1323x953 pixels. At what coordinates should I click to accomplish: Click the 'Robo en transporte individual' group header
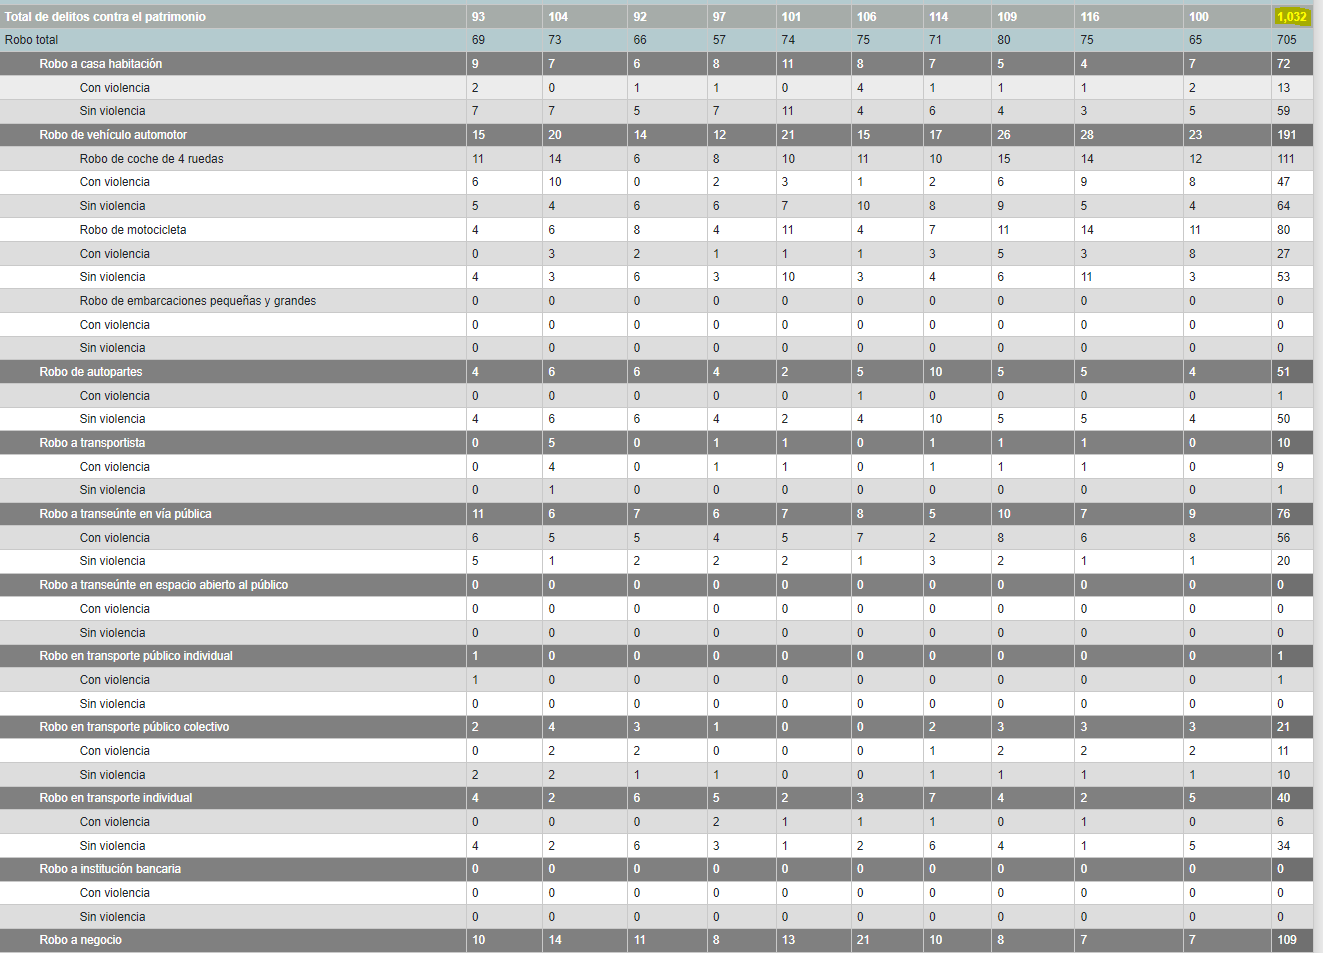click(116, 798)
